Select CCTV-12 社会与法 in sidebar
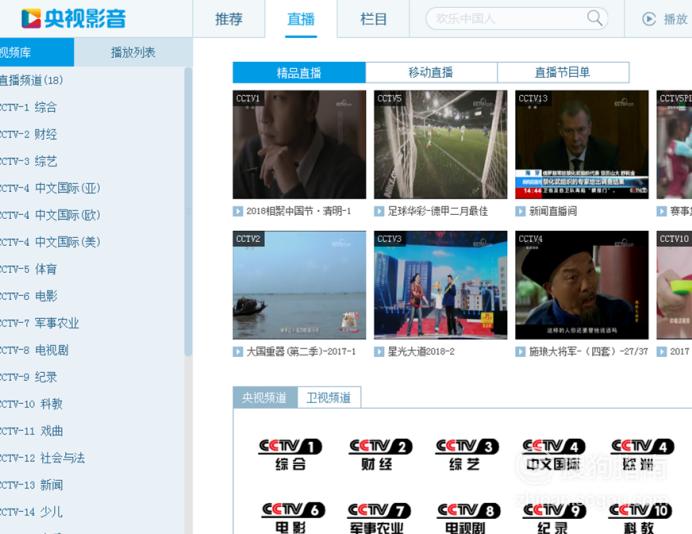 point(42,458)
